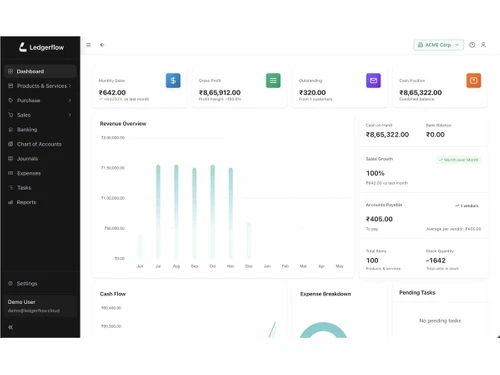Click the back arrow icon

click(102, 45)
